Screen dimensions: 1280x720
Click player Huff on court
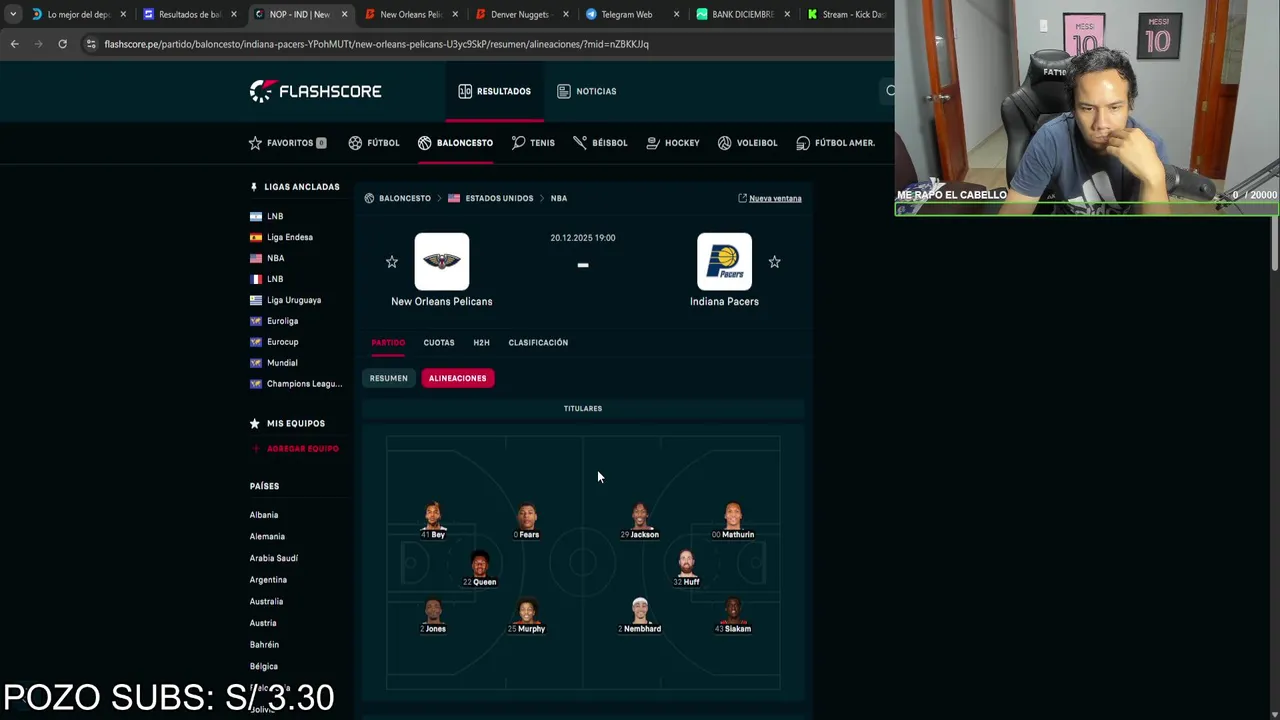coord(686,568)
